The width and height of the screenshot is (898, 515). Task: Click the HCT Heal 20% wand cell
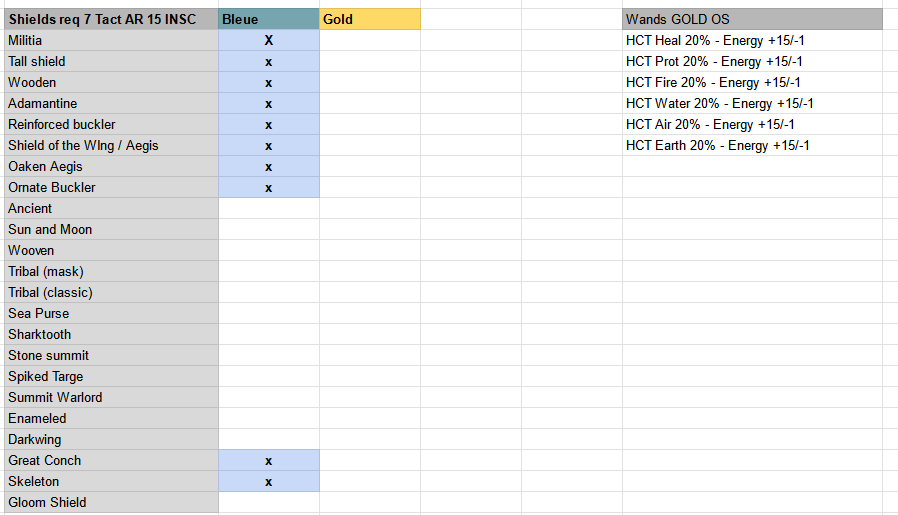715,41
